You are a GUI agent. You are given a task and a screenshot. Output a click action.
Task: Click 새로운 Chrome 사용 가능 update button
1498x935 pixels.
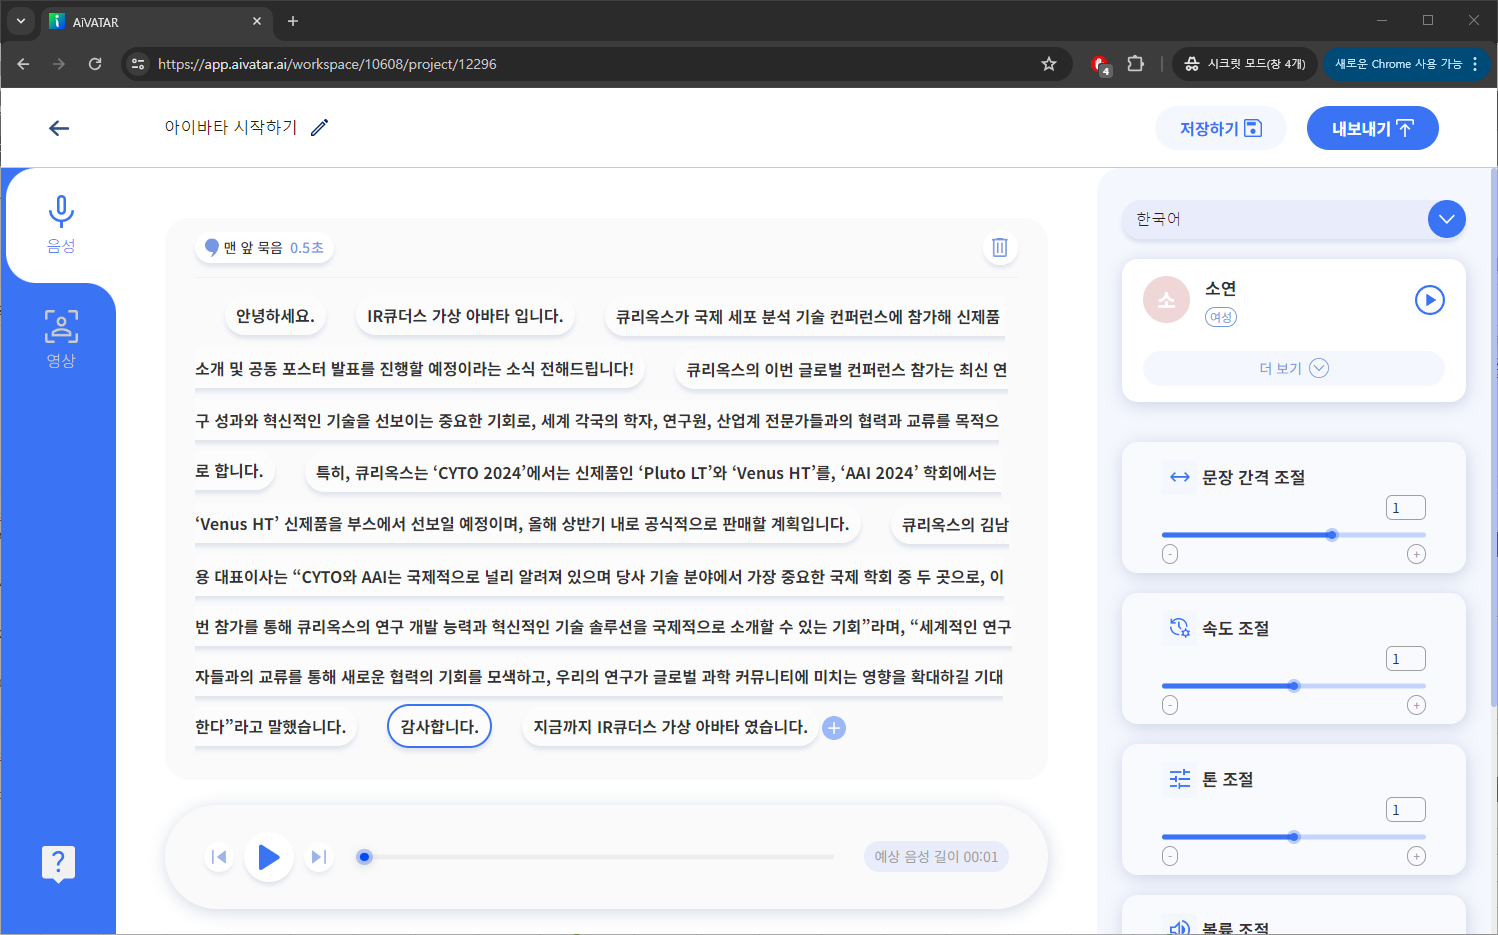[x=1407, y=64]
